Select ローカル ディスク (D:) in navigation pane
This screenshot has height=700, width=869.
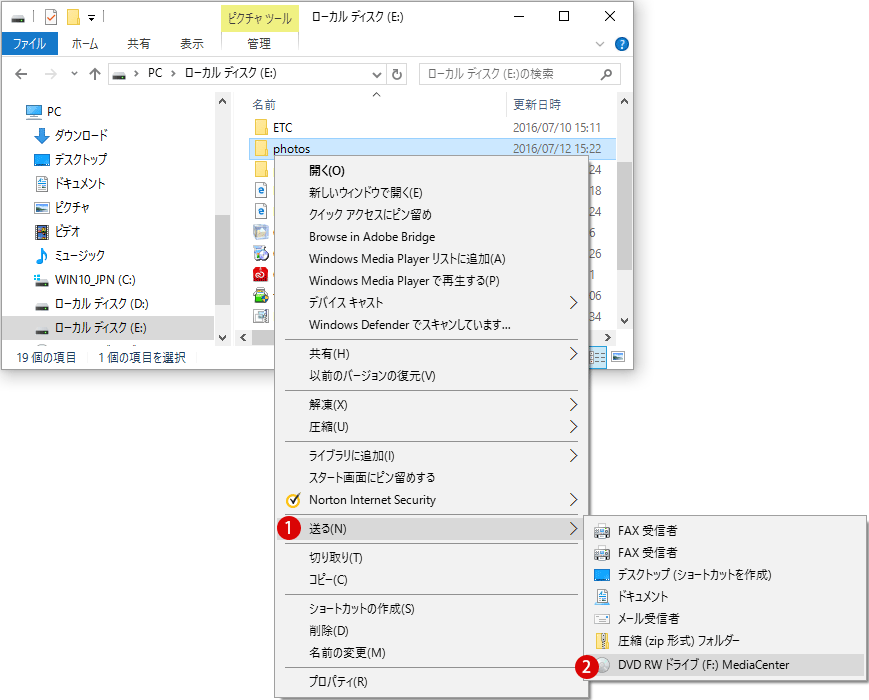tap(101, 303)
